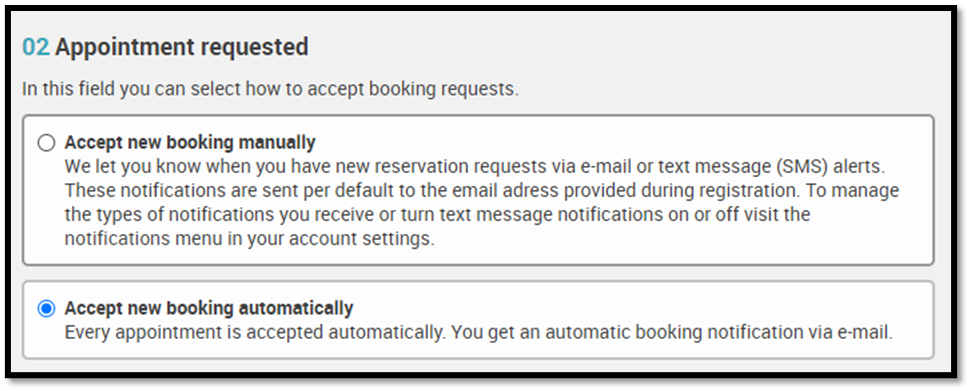Image resolution: width=970 pixels, height=391 pixels.
Task: Click 'turn text message notifications on or off'
Action: pos(611,215)
